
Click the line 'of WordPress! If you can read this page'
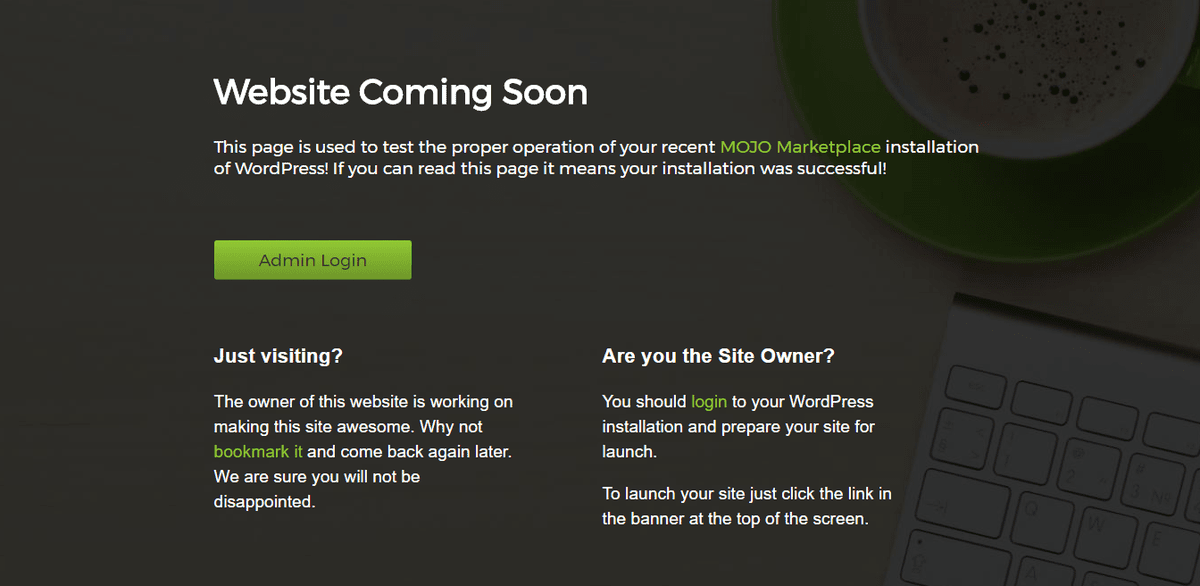pyautogui.click(x=550, y=169)
